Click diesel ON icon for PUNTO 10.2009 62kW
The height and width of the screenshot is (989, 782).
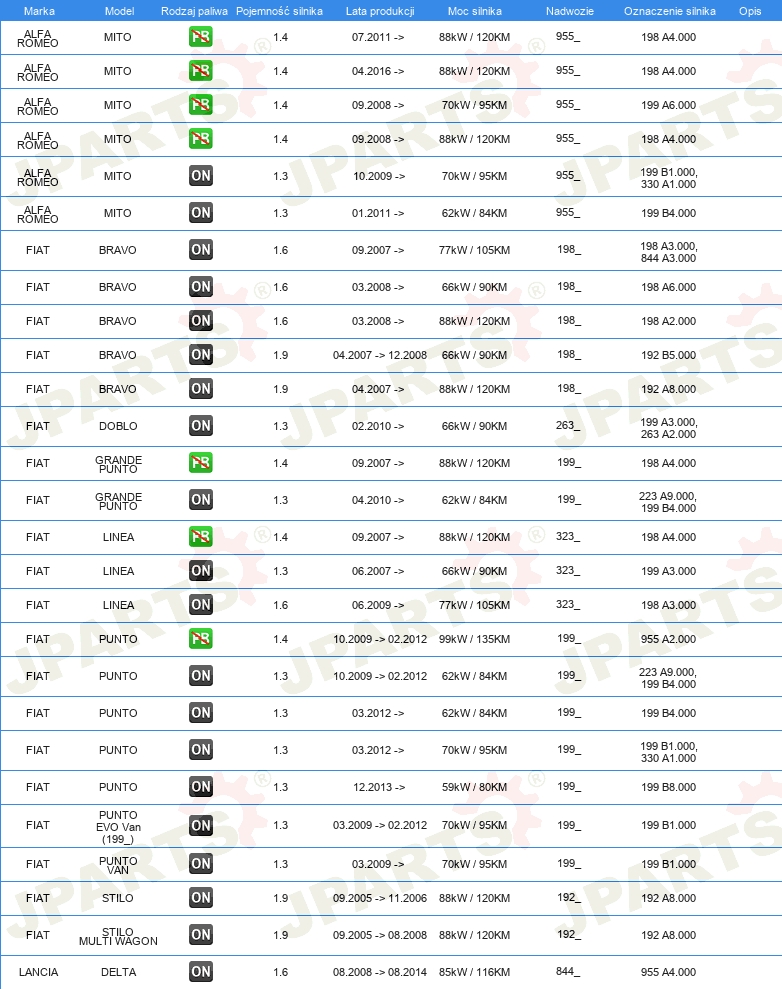[201, 676]
